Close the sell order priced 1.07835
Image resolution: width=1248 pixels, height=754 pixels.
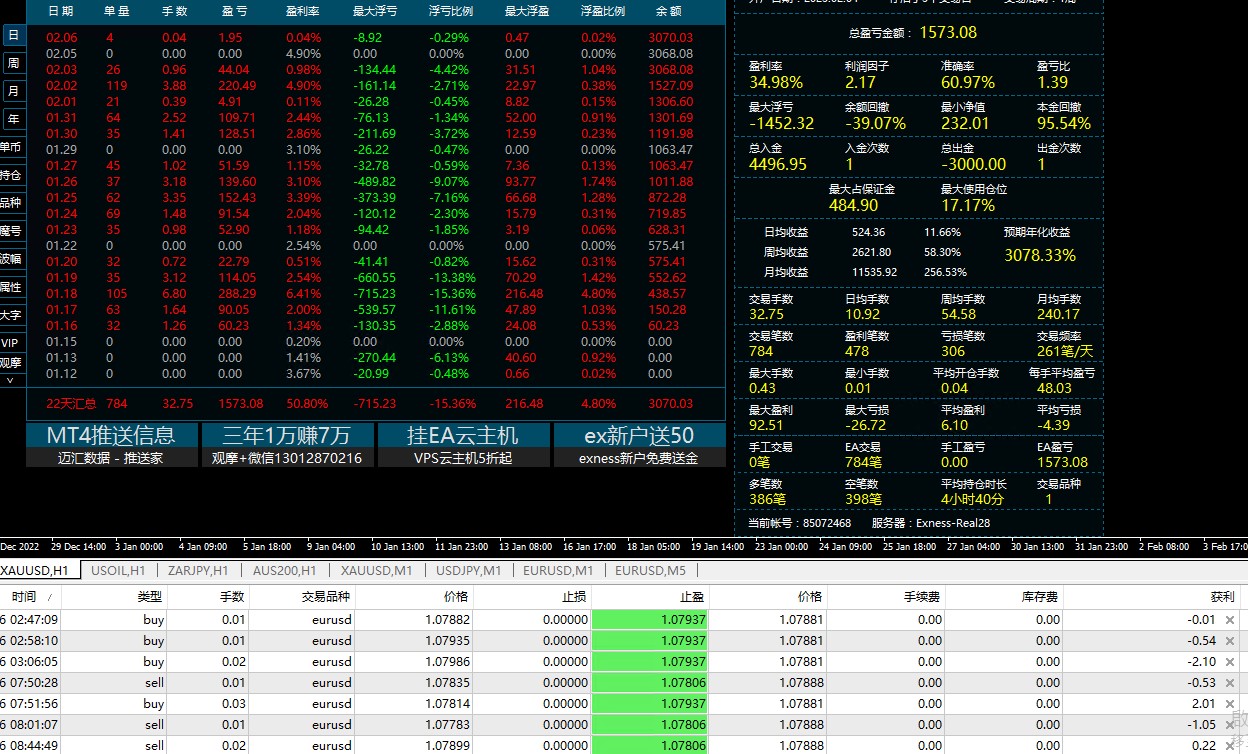[1230, 683]
